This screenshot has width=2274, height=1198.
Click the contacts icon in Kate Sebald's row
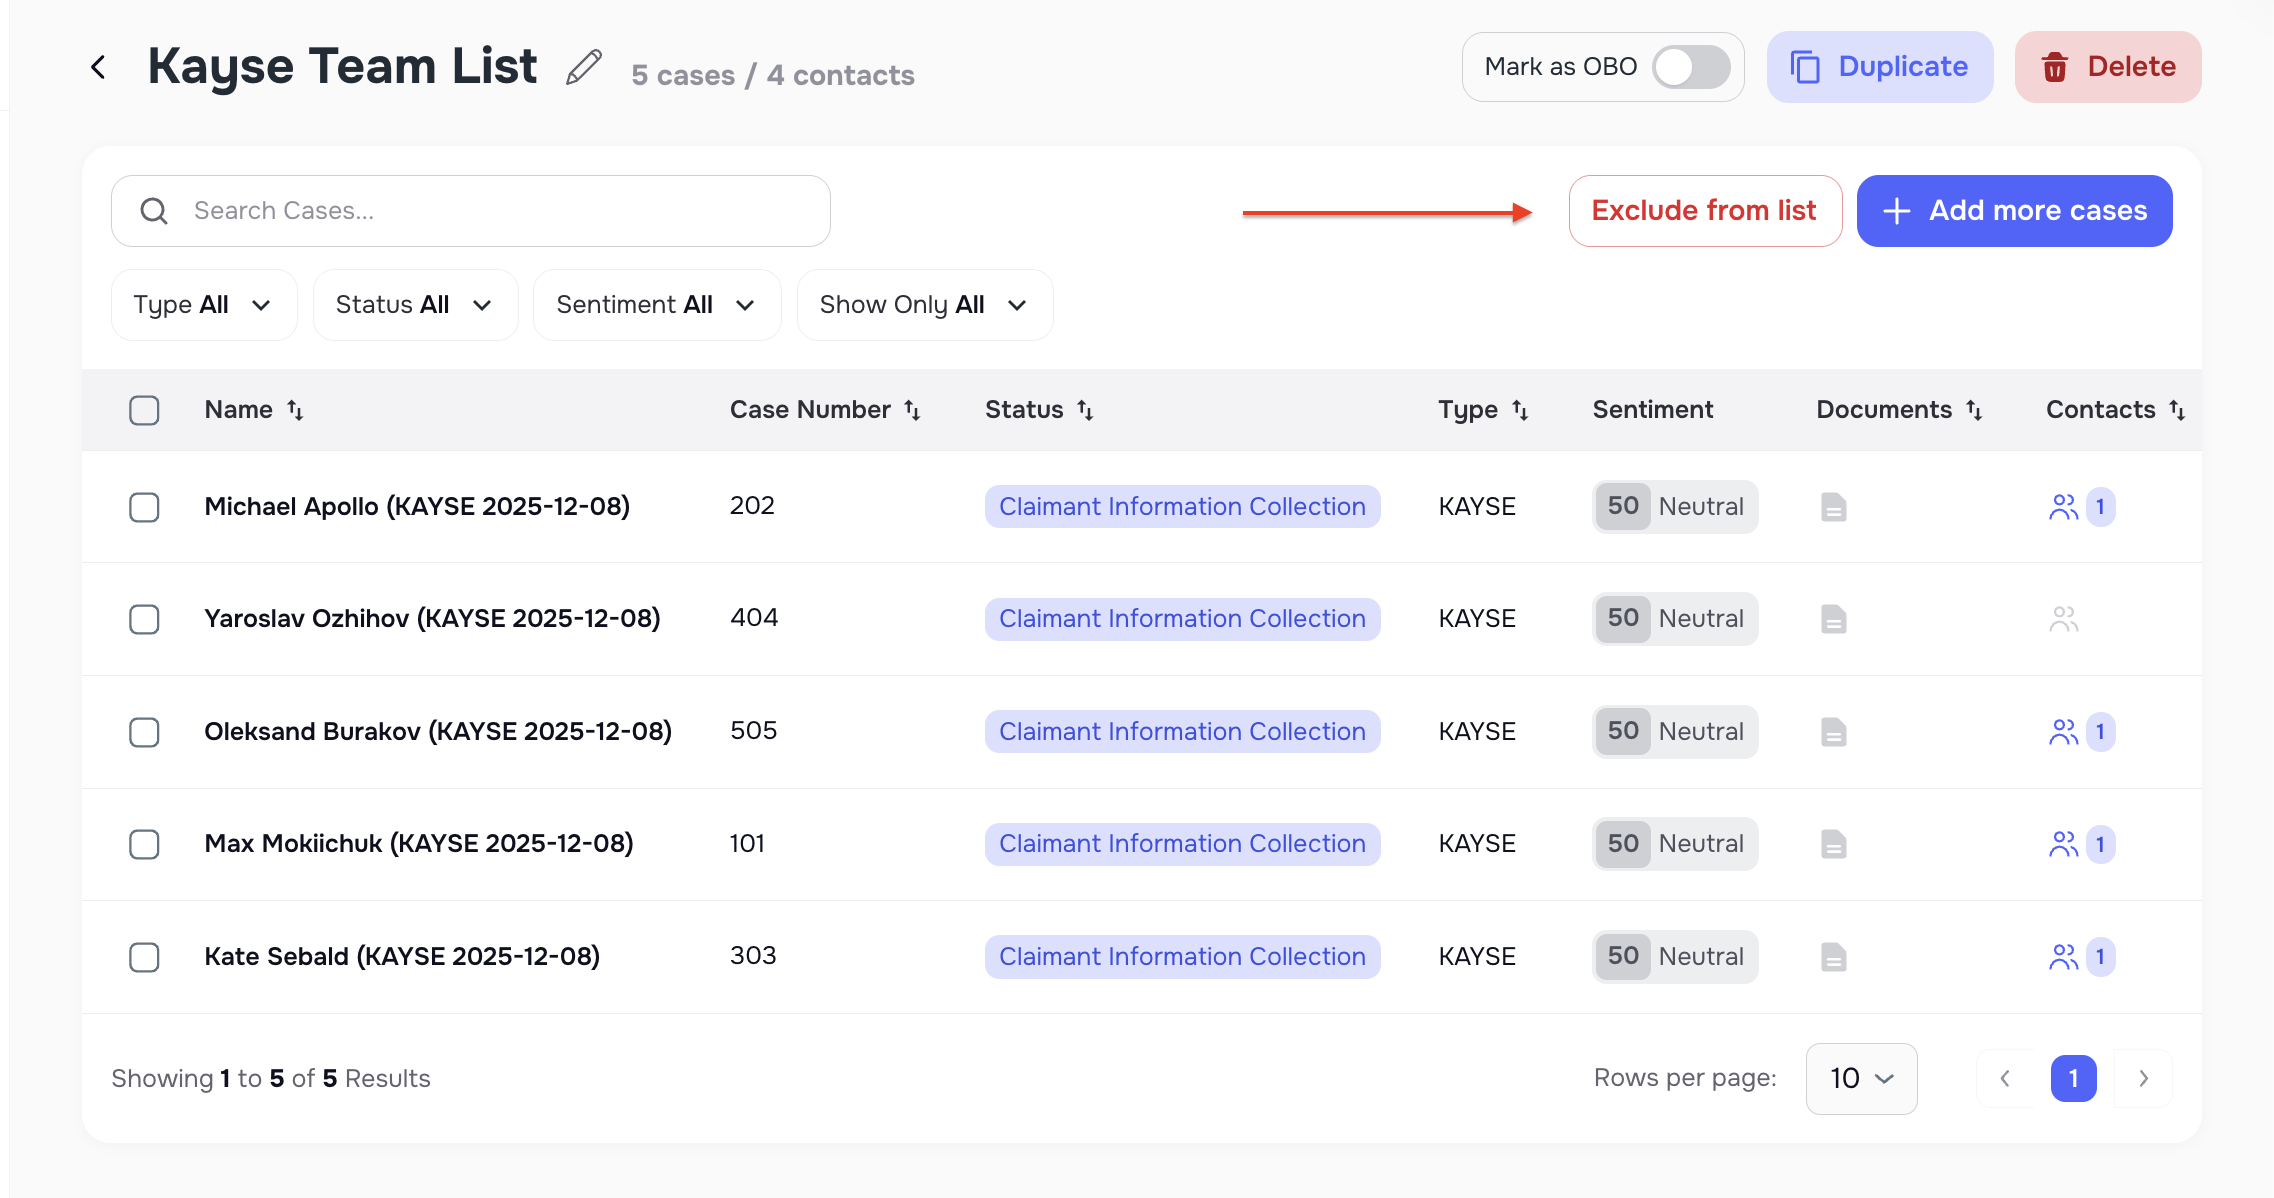2064,957
